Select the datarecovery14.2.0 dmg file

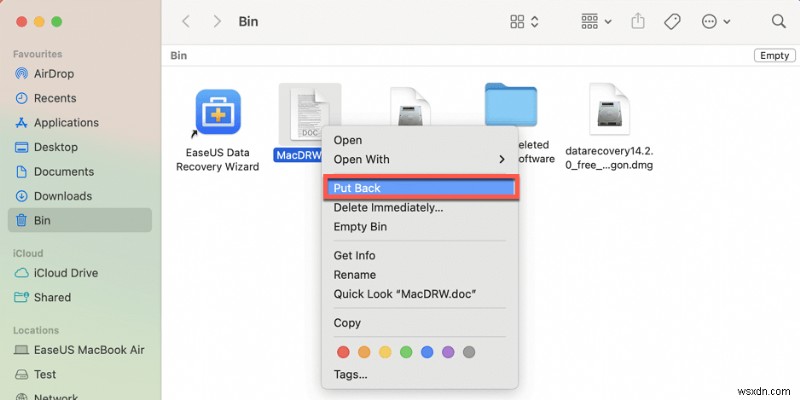[609, 109]
